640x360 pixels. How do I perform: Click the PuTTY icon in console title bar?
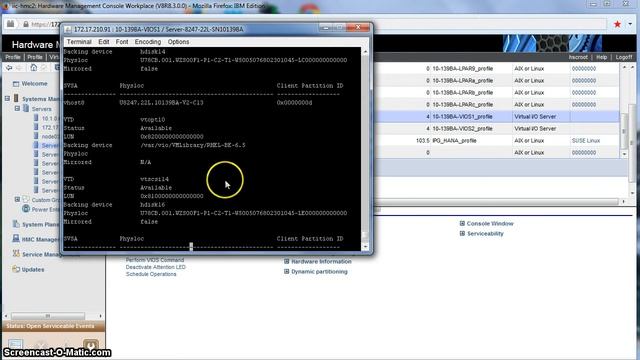[x=68, y=29]
